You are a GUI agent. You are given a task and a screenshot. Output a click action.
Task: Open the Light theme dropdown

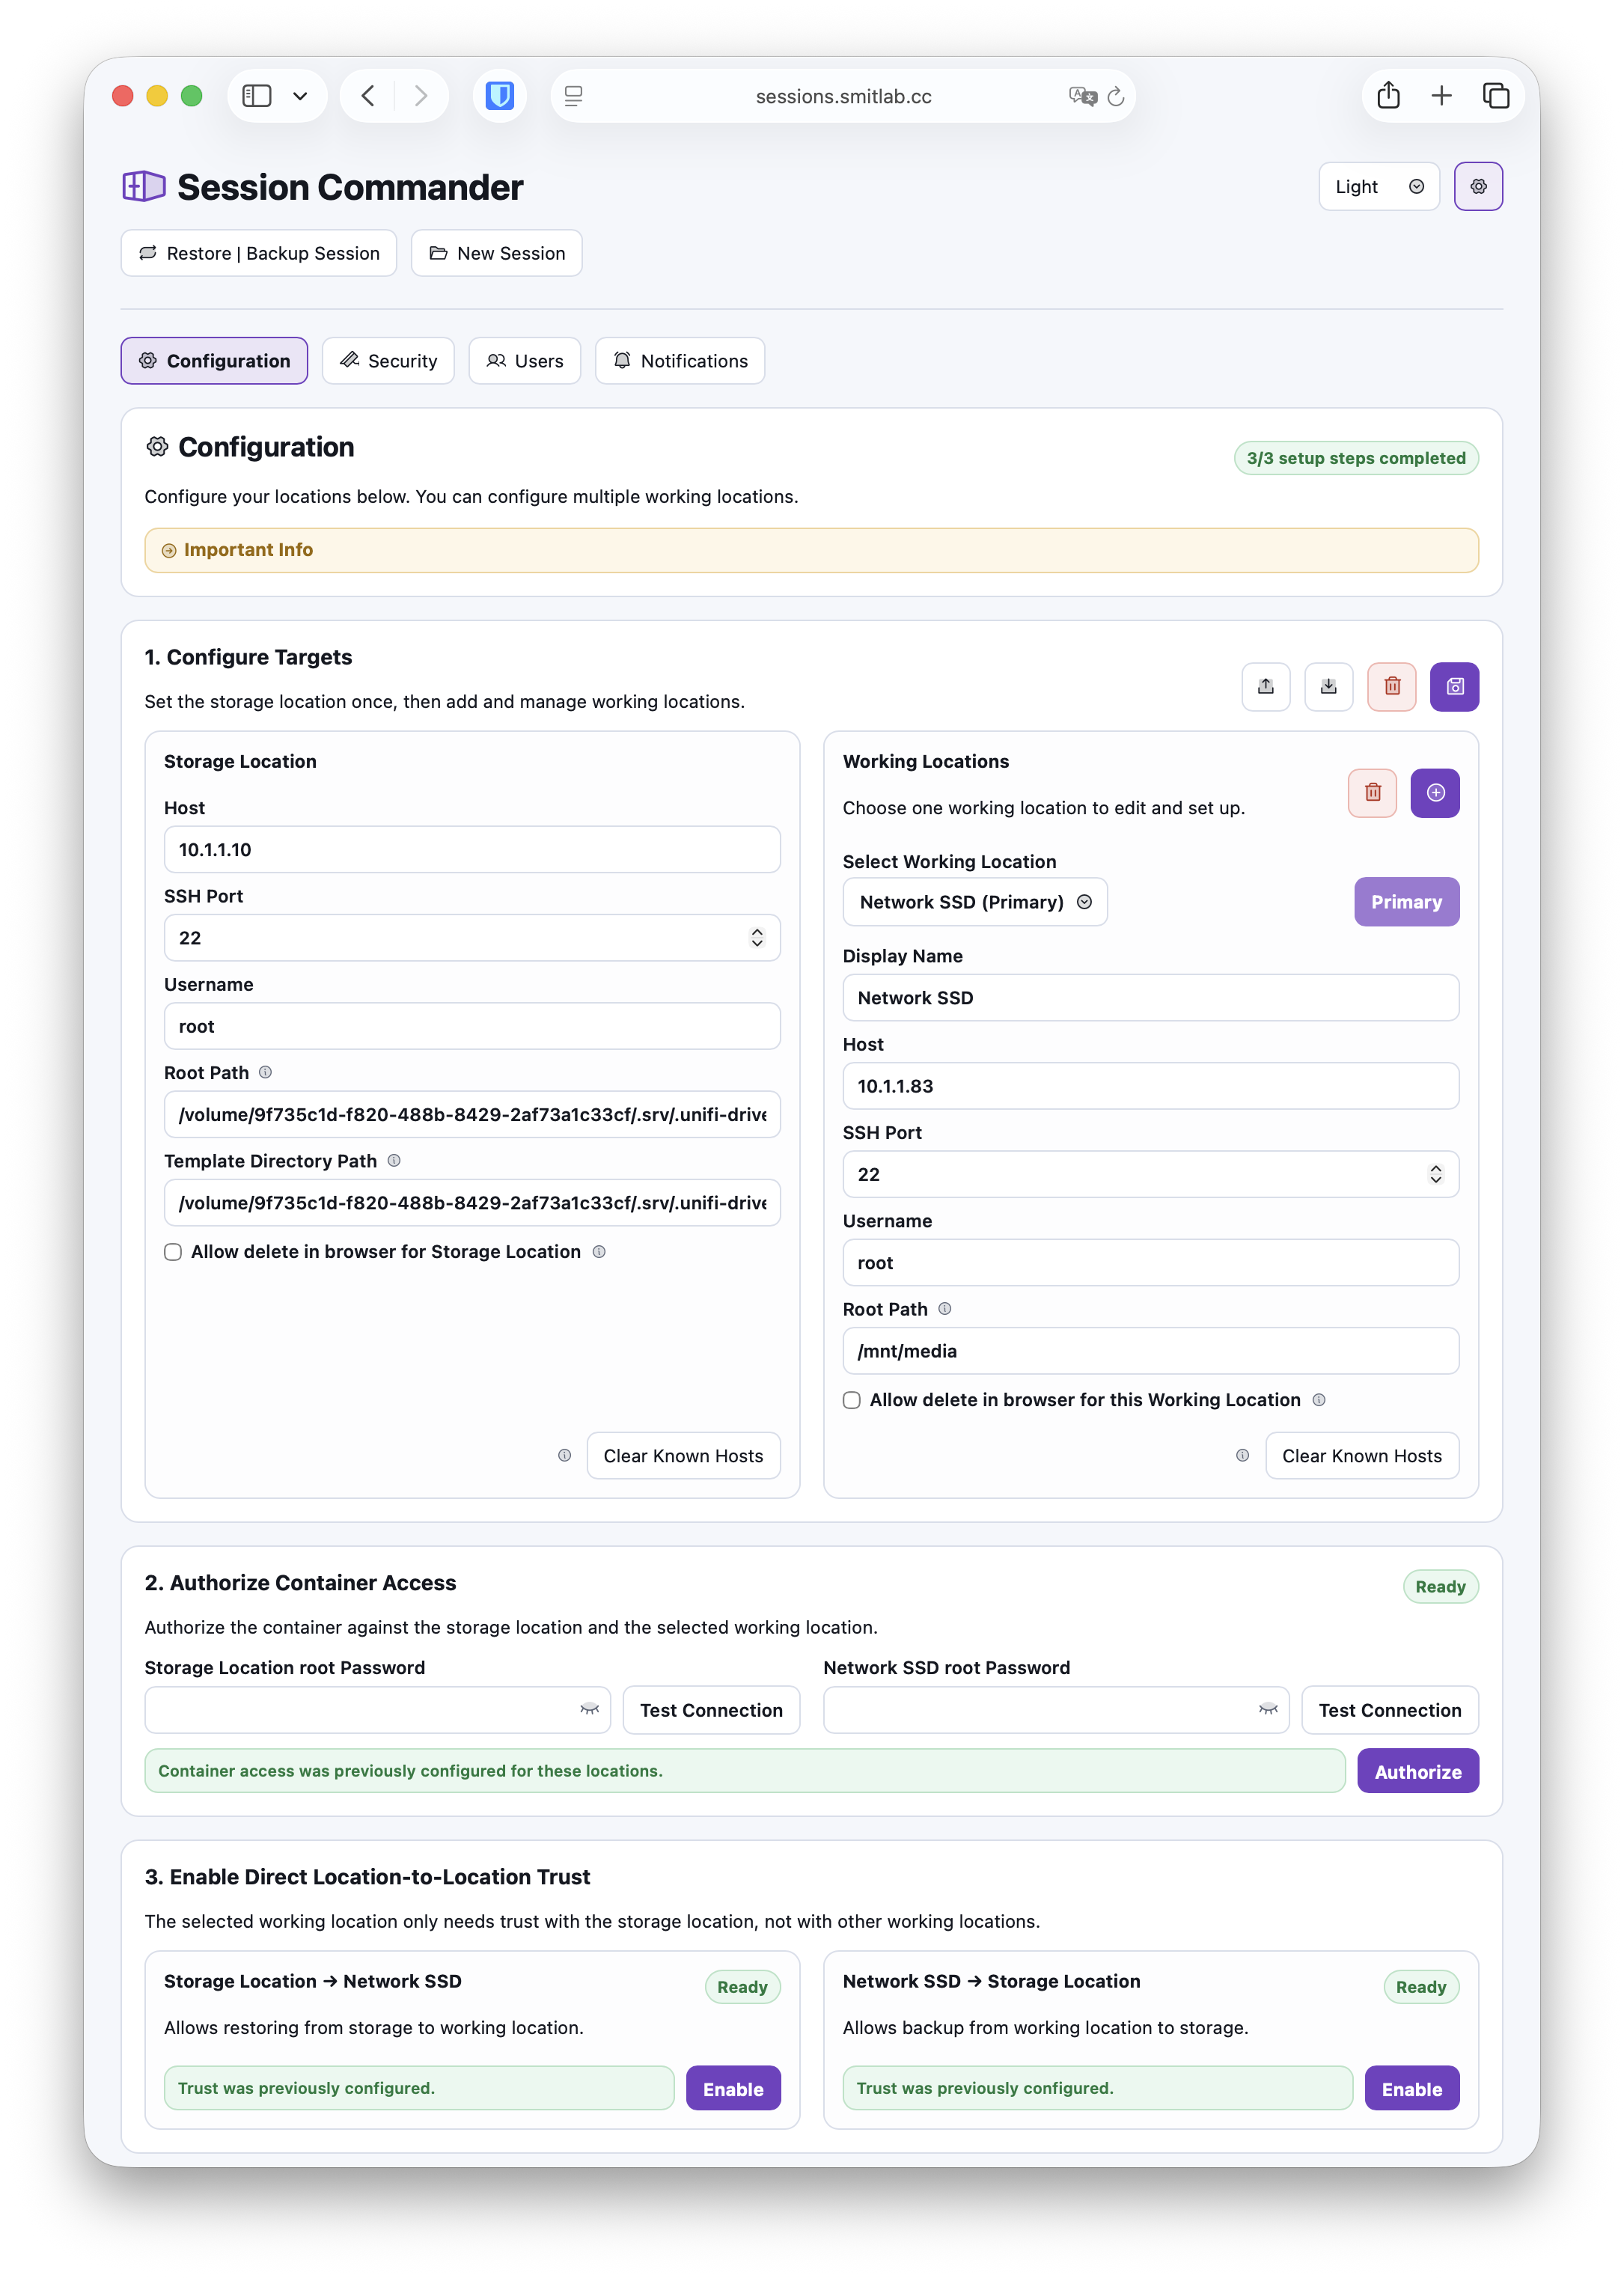1378,187
